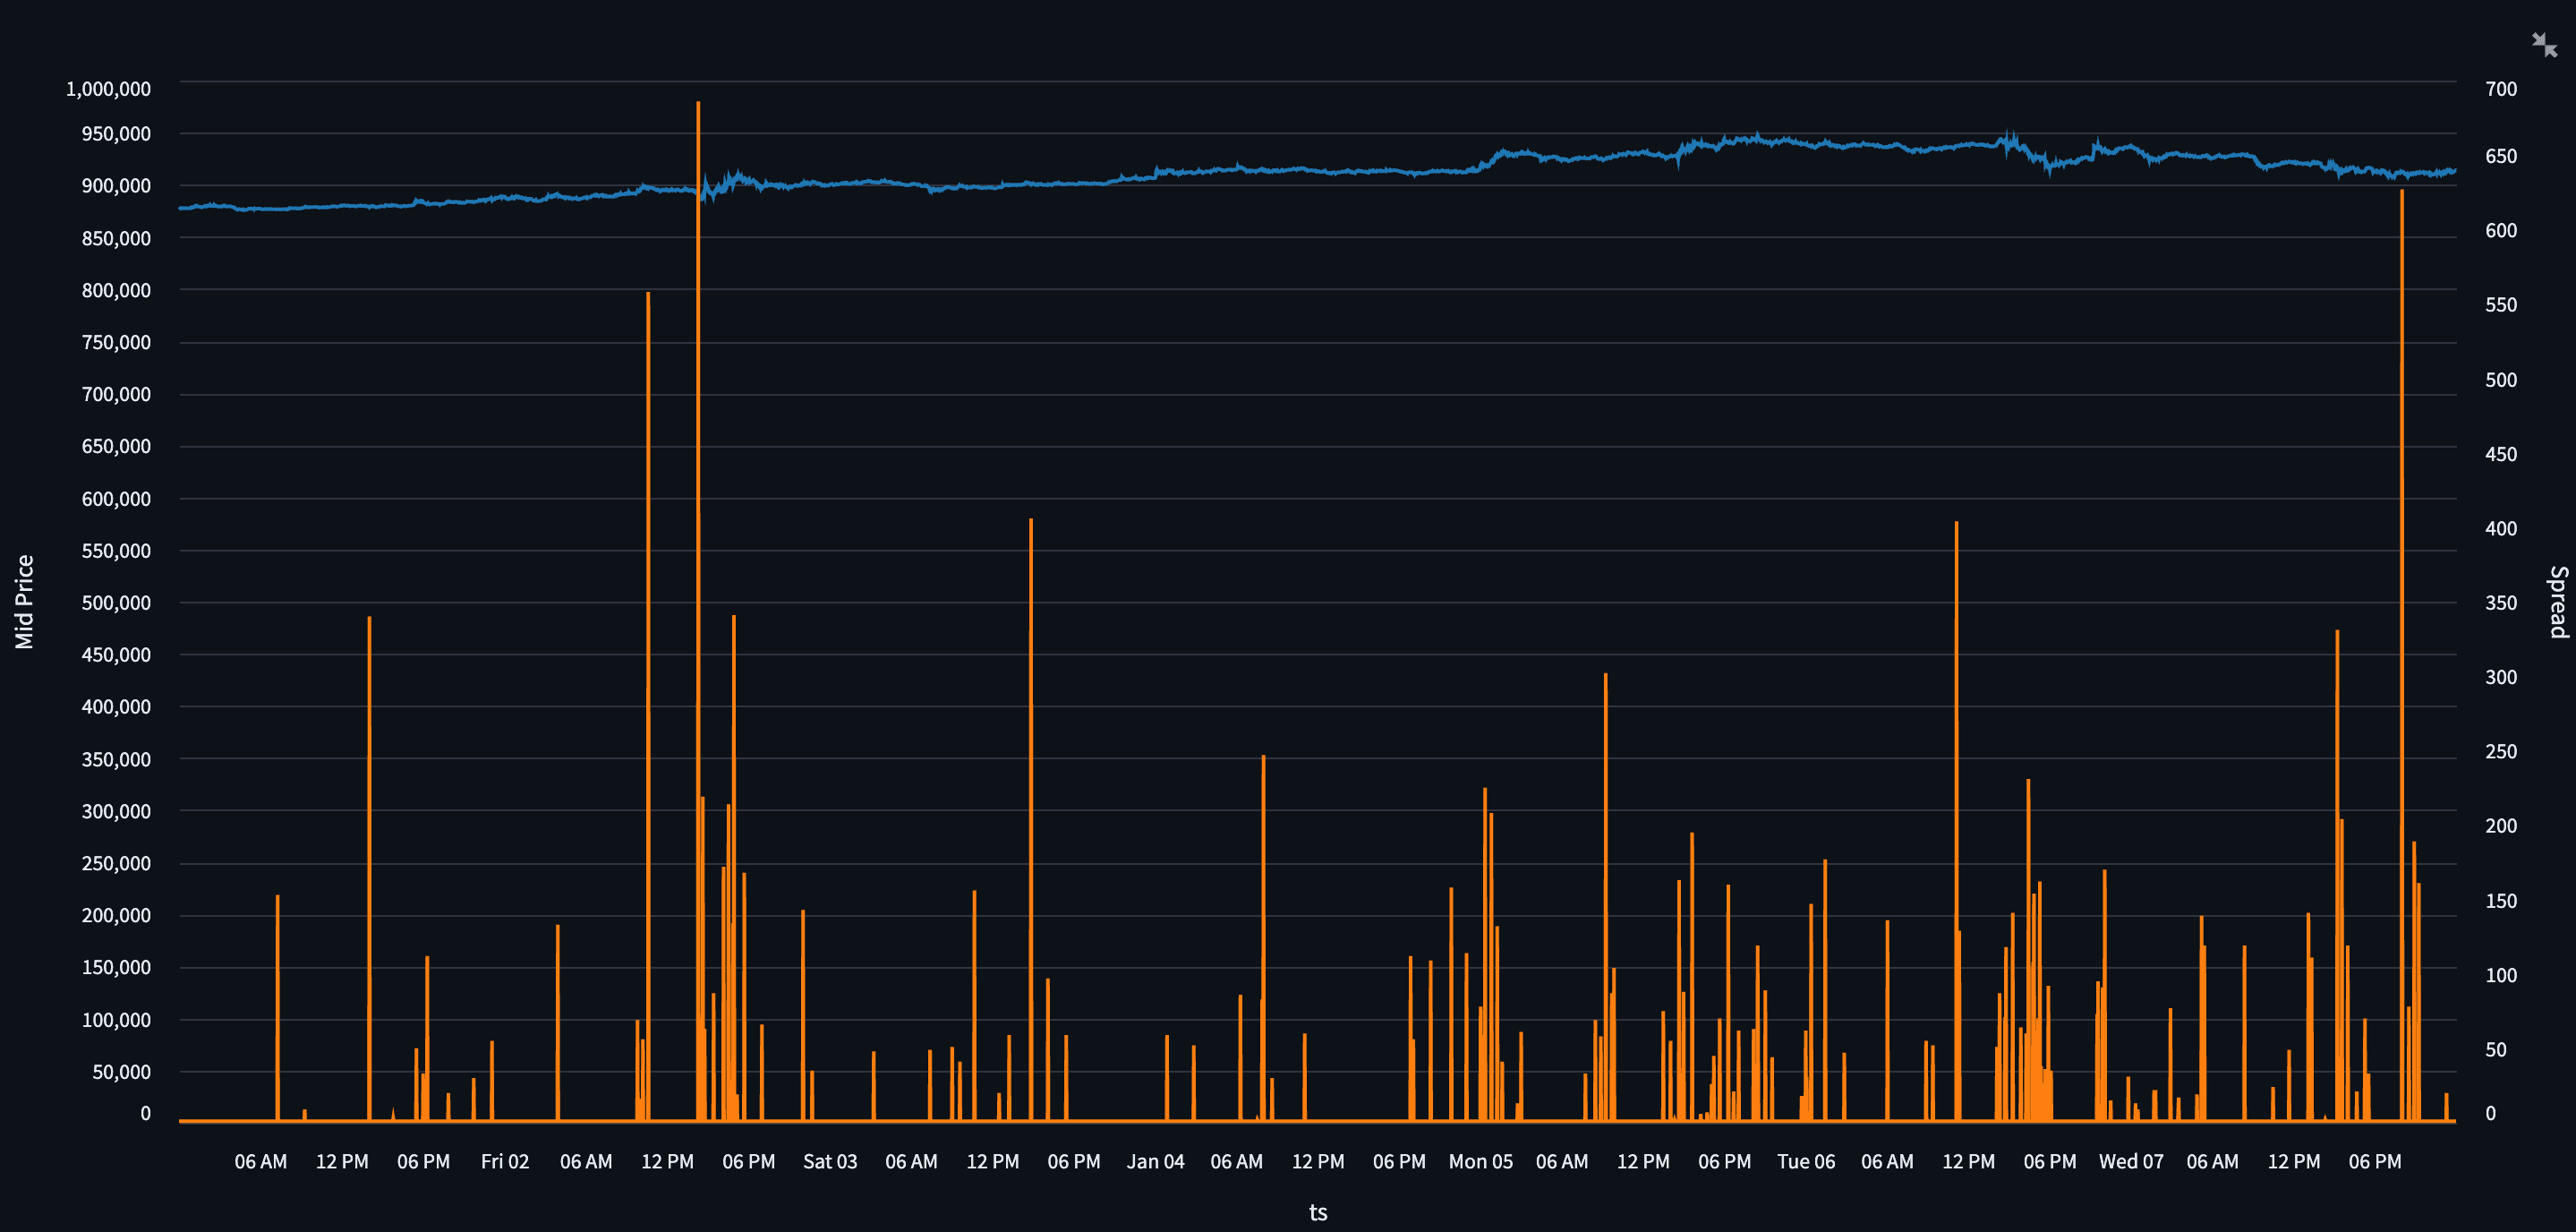Click the Fri 02 tick label

point(505,1161)
